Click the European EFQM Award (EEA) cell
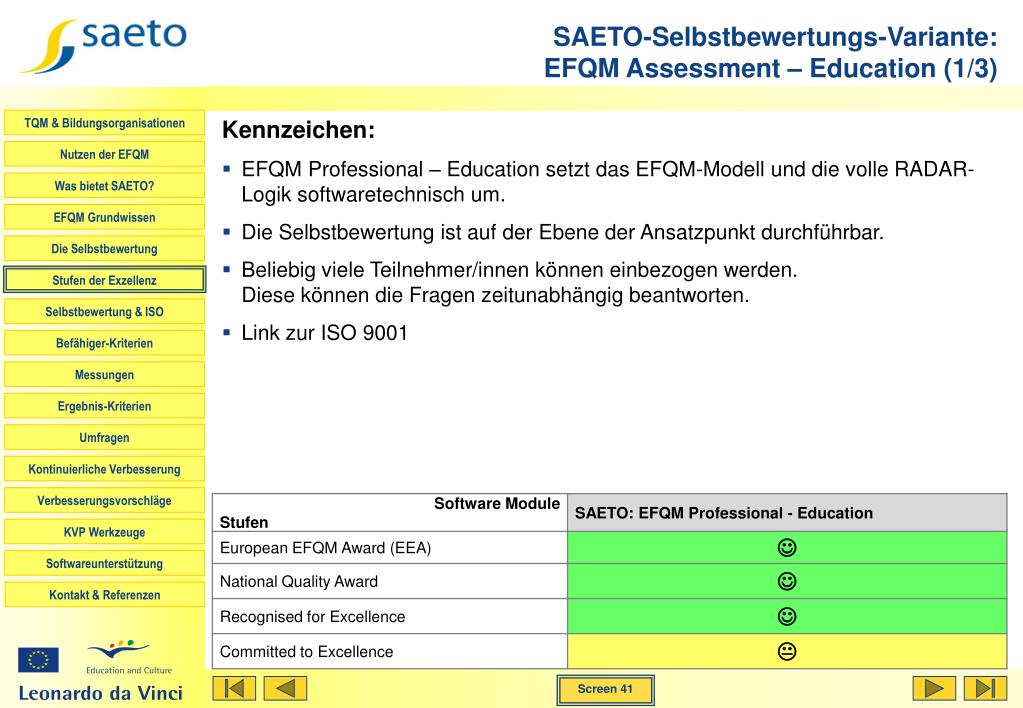Viewport: 1023px width, 708px height. point(389,547)
